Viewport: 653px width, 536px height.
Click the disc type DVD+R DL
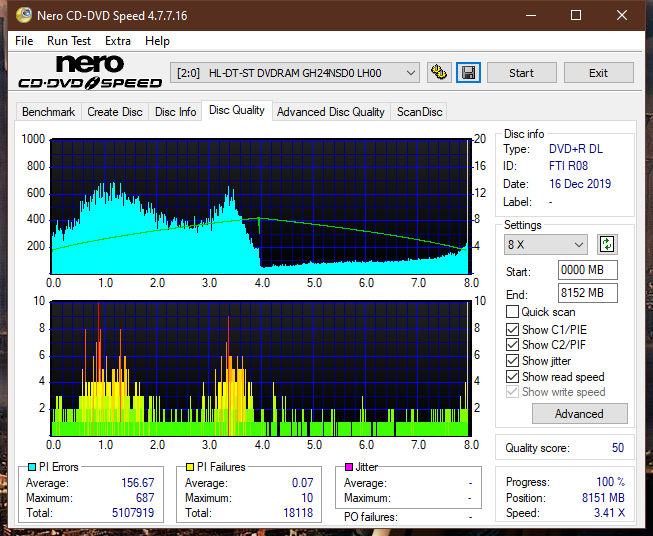pos(576,149)
